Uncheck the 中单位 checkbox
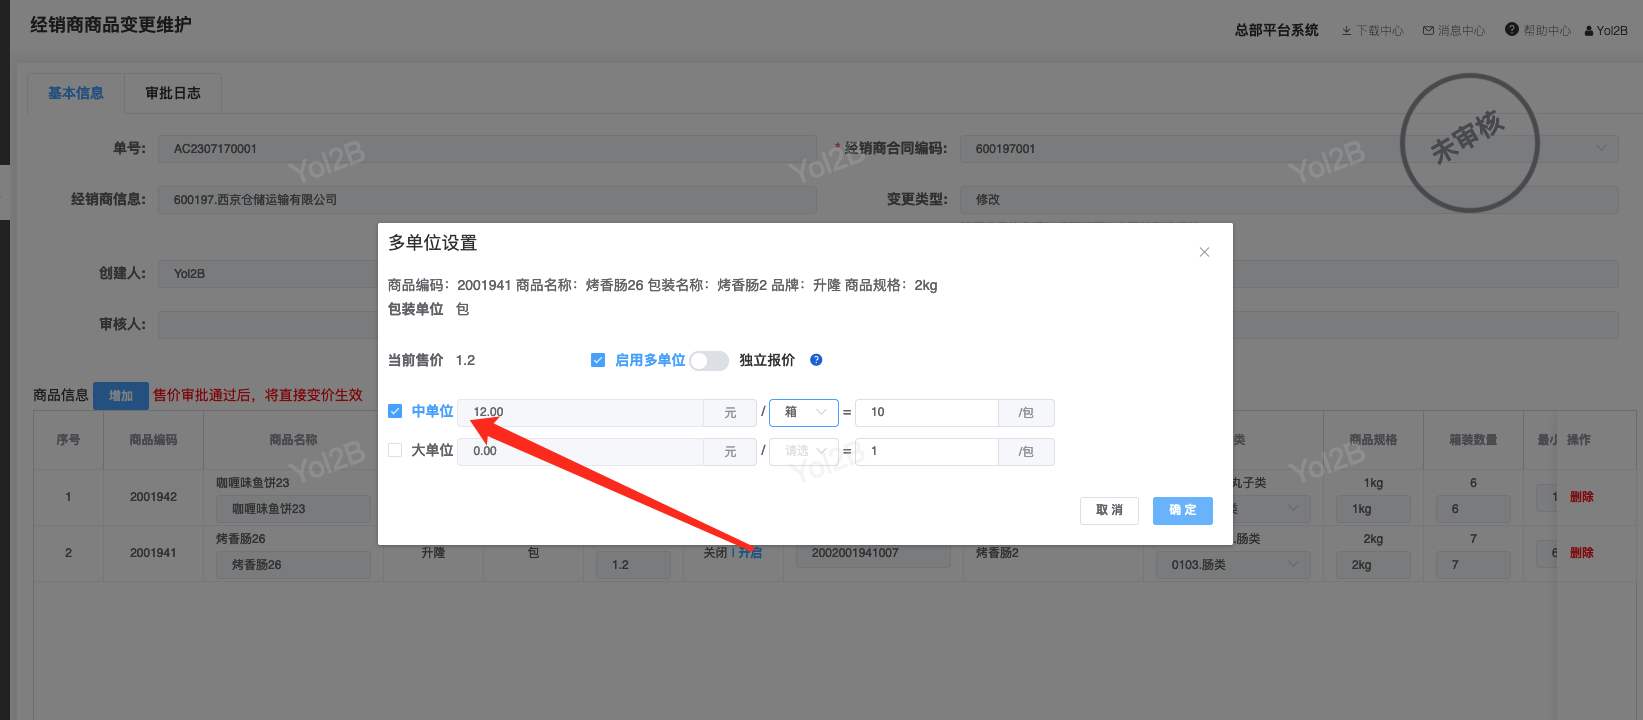This screenshot has height=720, width=1643. pos(395,411)
